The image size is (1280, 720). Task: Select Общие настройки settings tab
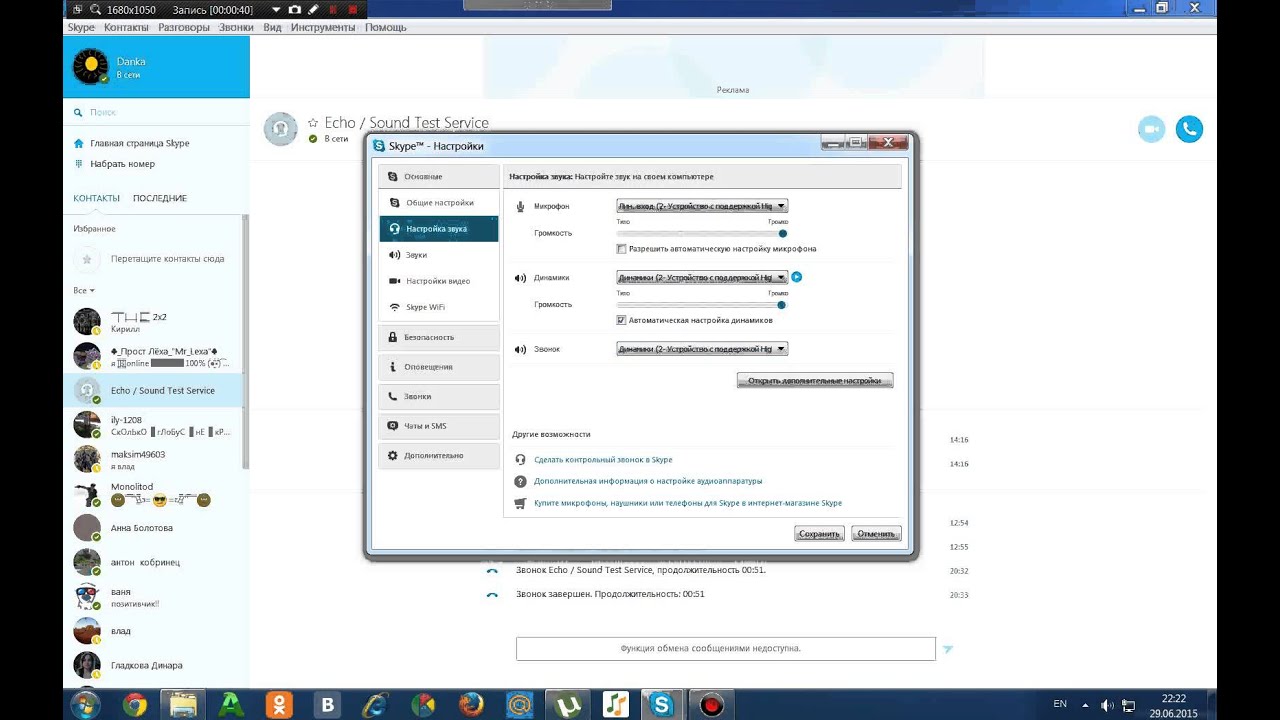tap(438, 203)
